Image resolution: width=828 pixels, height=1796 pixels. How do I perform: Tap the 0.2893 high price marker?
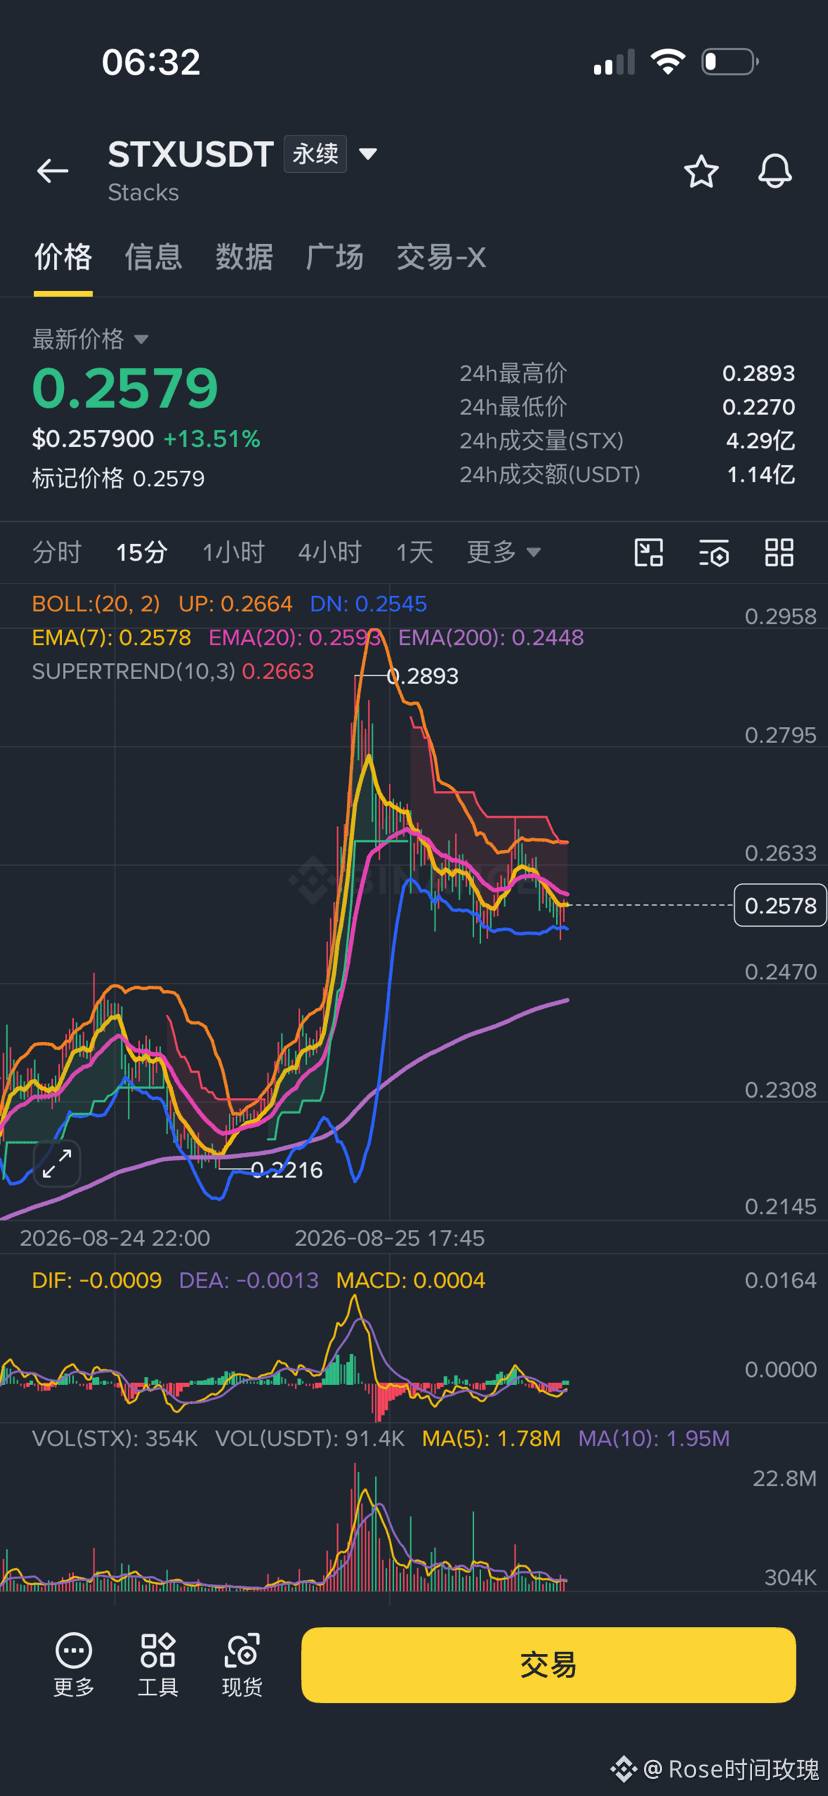click(x=423, y=677)
